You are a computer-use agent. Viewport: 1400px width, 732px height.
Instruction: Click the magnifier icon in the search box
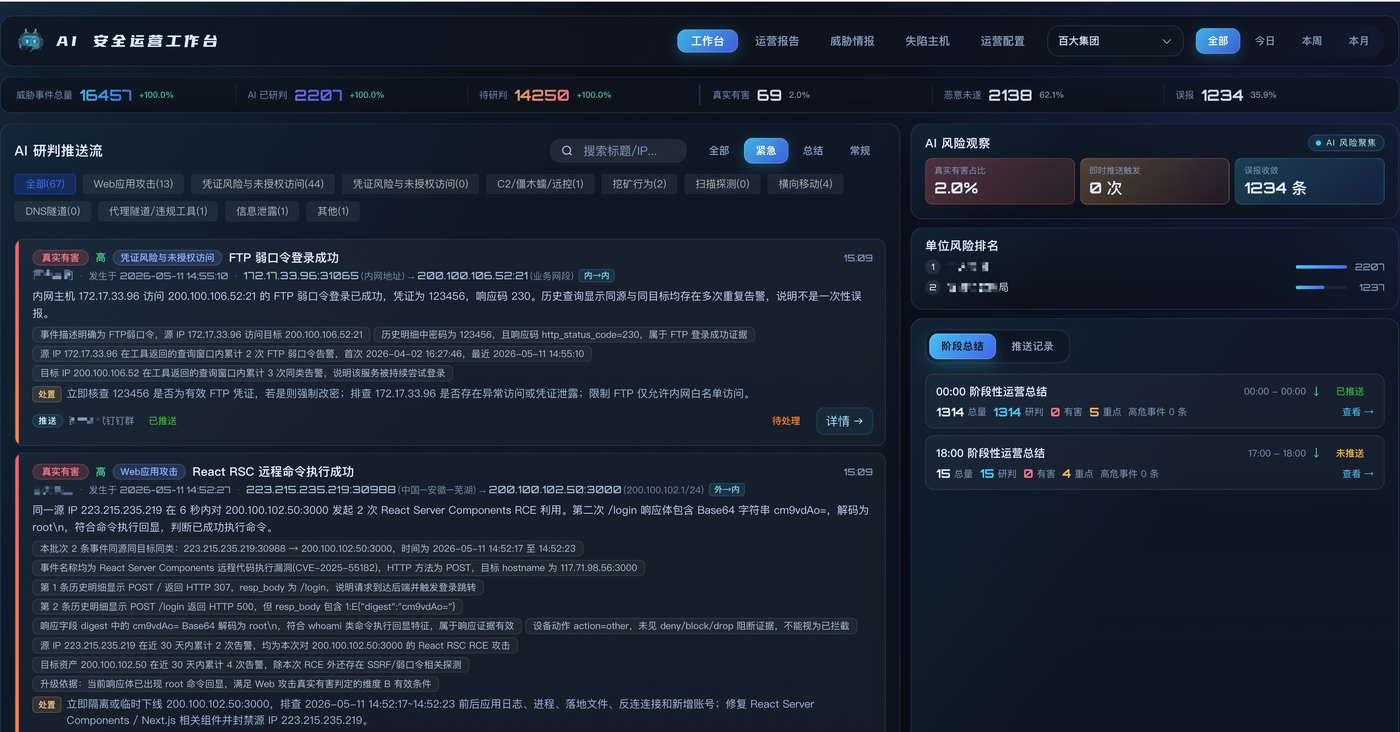(x=567, y=151)
